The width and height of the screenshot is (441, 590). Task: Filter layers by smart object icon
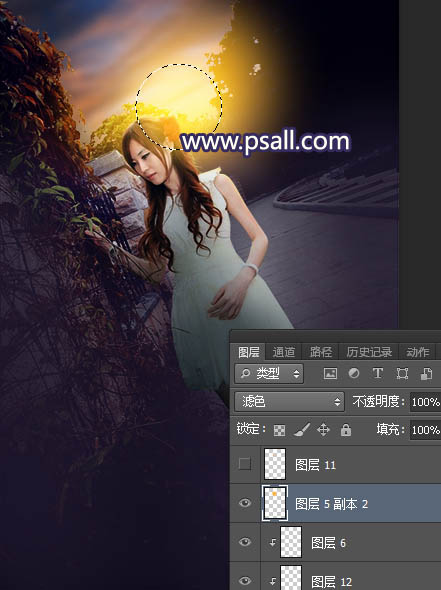(x=426, y=373)
